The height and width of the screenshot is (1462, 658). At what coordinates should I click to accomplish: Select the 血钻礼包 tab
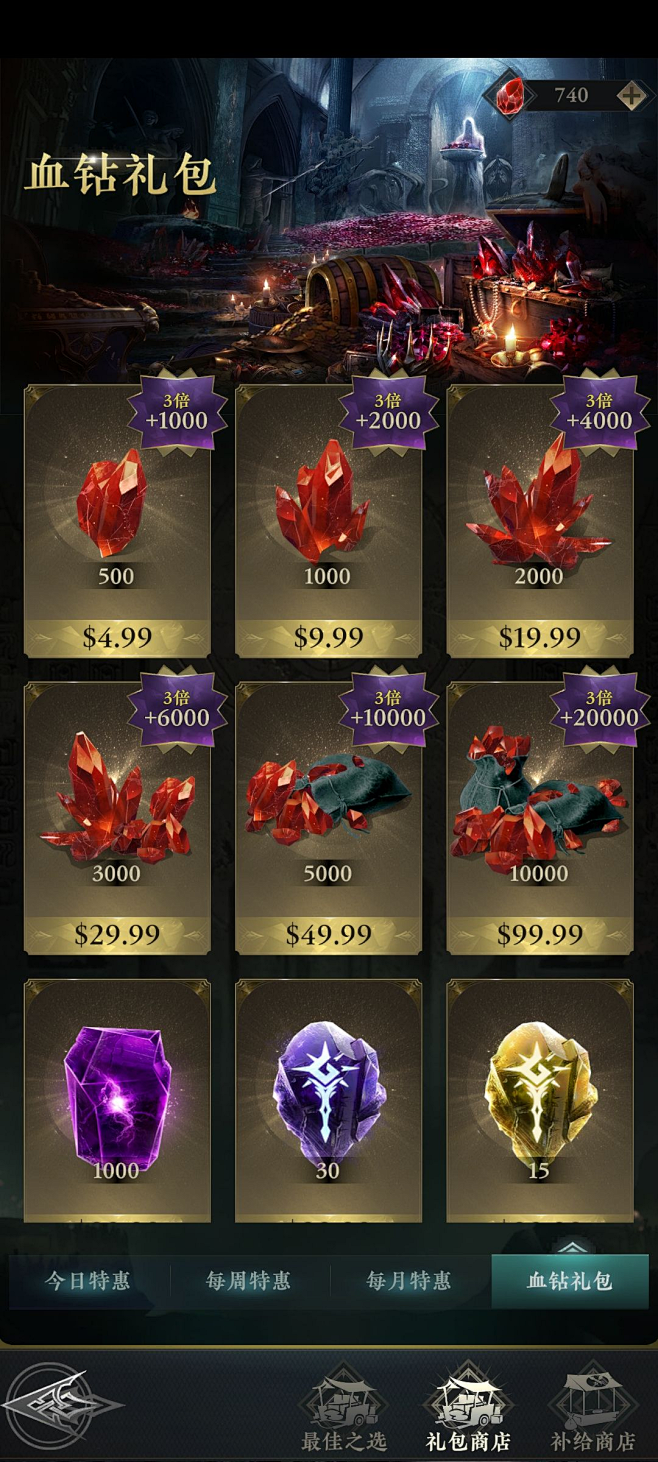570,1281
